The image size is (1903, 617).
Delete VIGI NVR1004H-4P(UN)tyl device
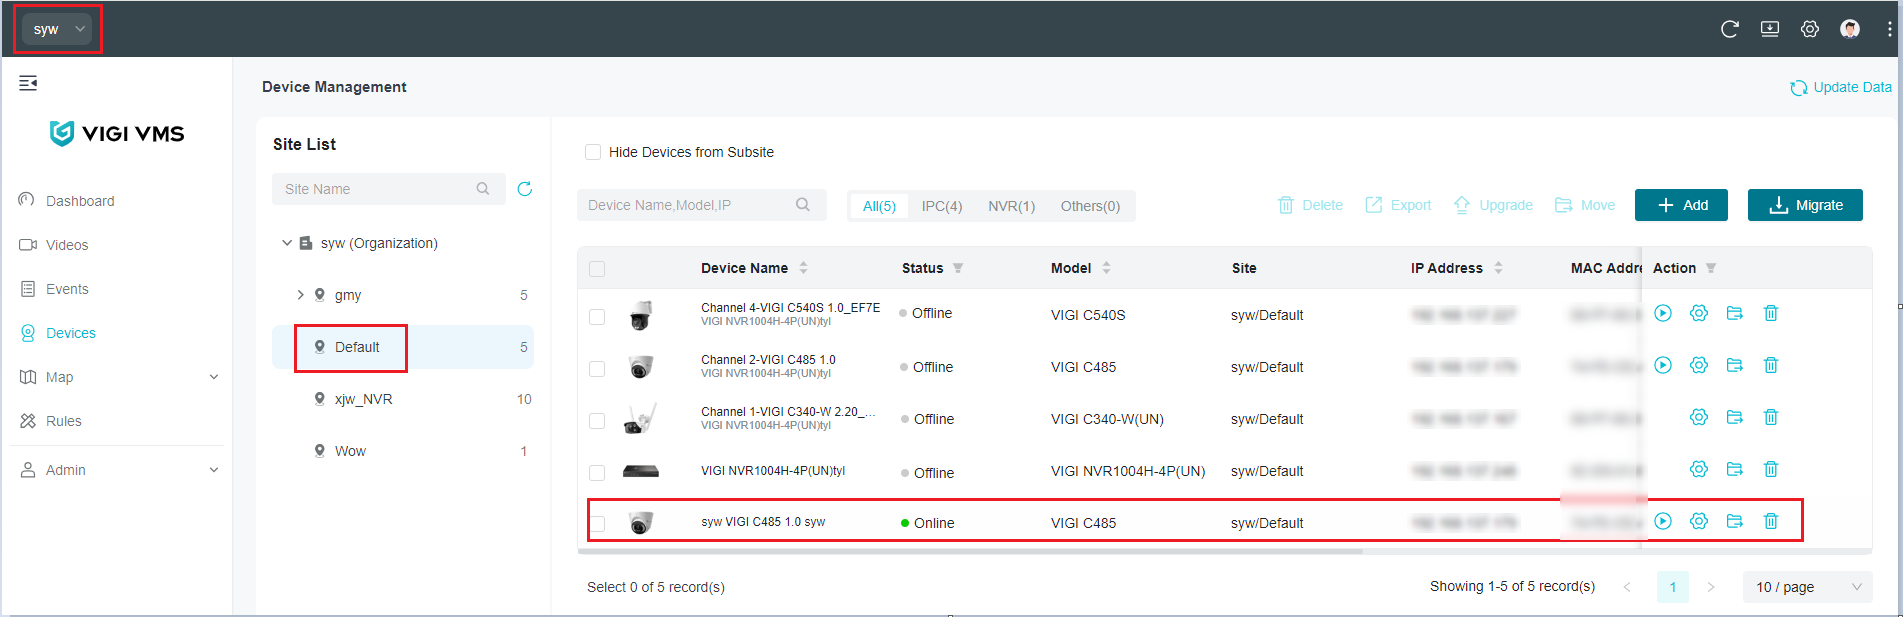1771,469
